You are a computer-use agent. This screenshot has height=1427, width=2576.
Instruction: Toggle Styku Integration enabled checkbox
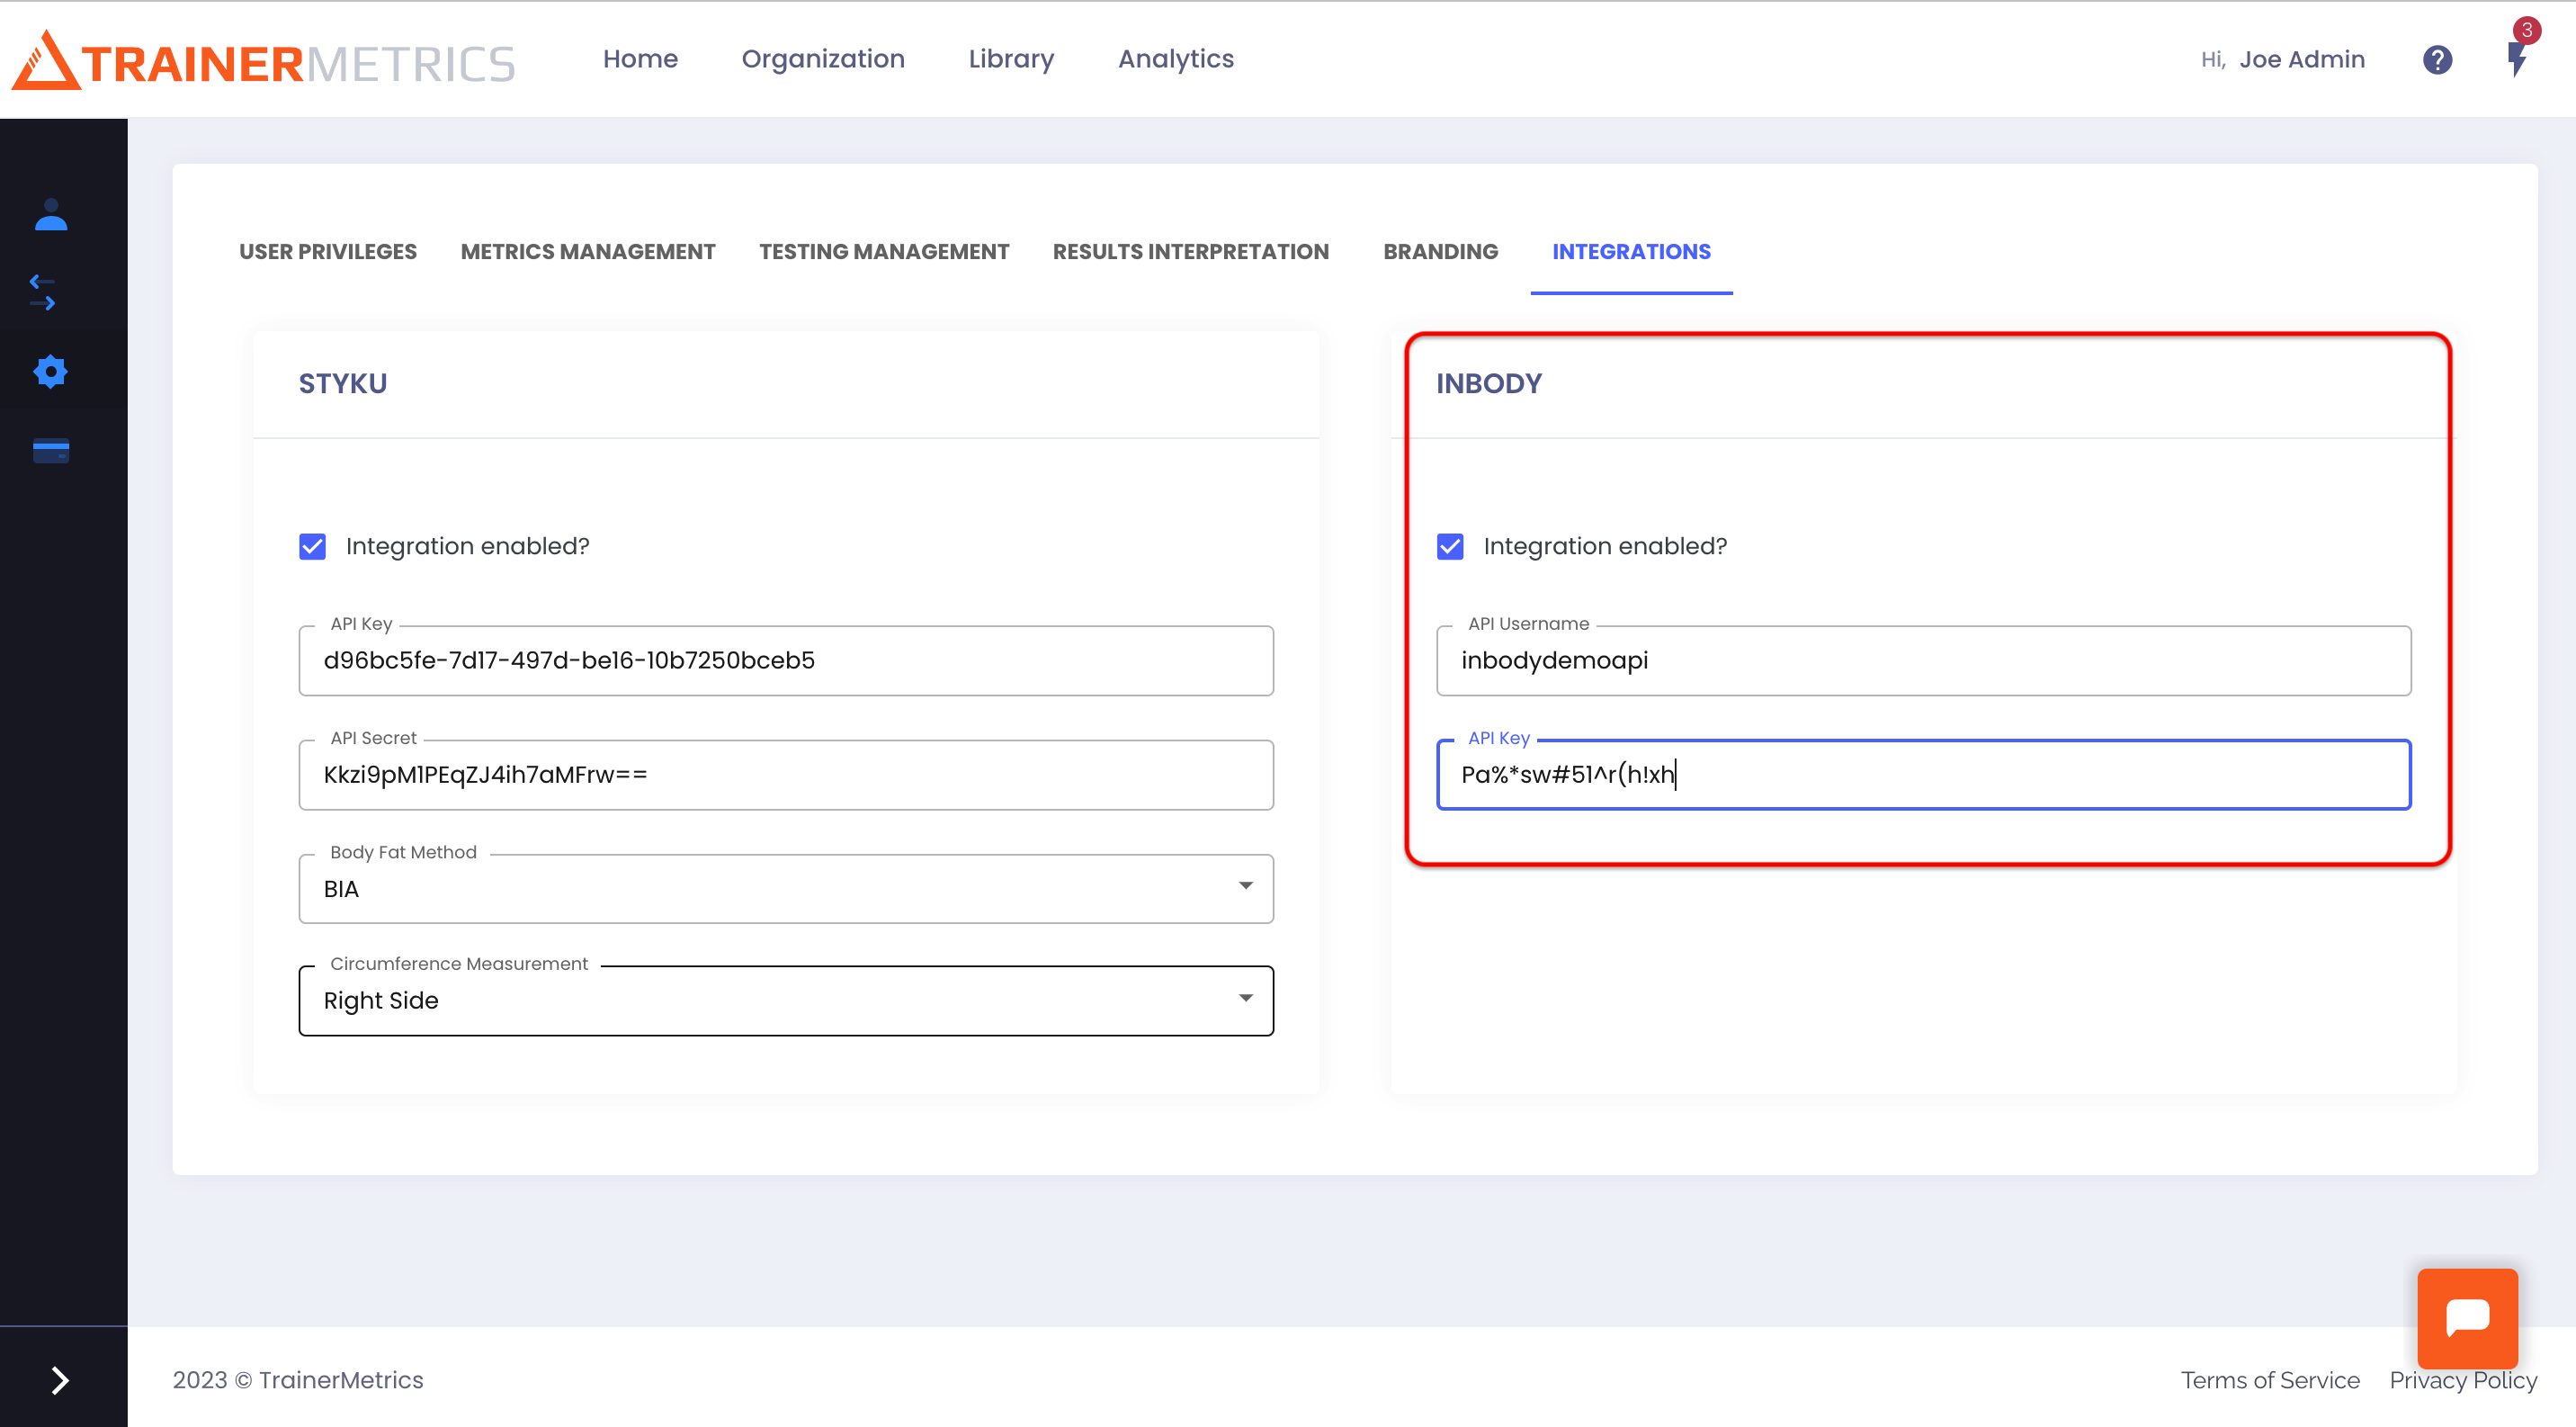(x=313, y=546)
